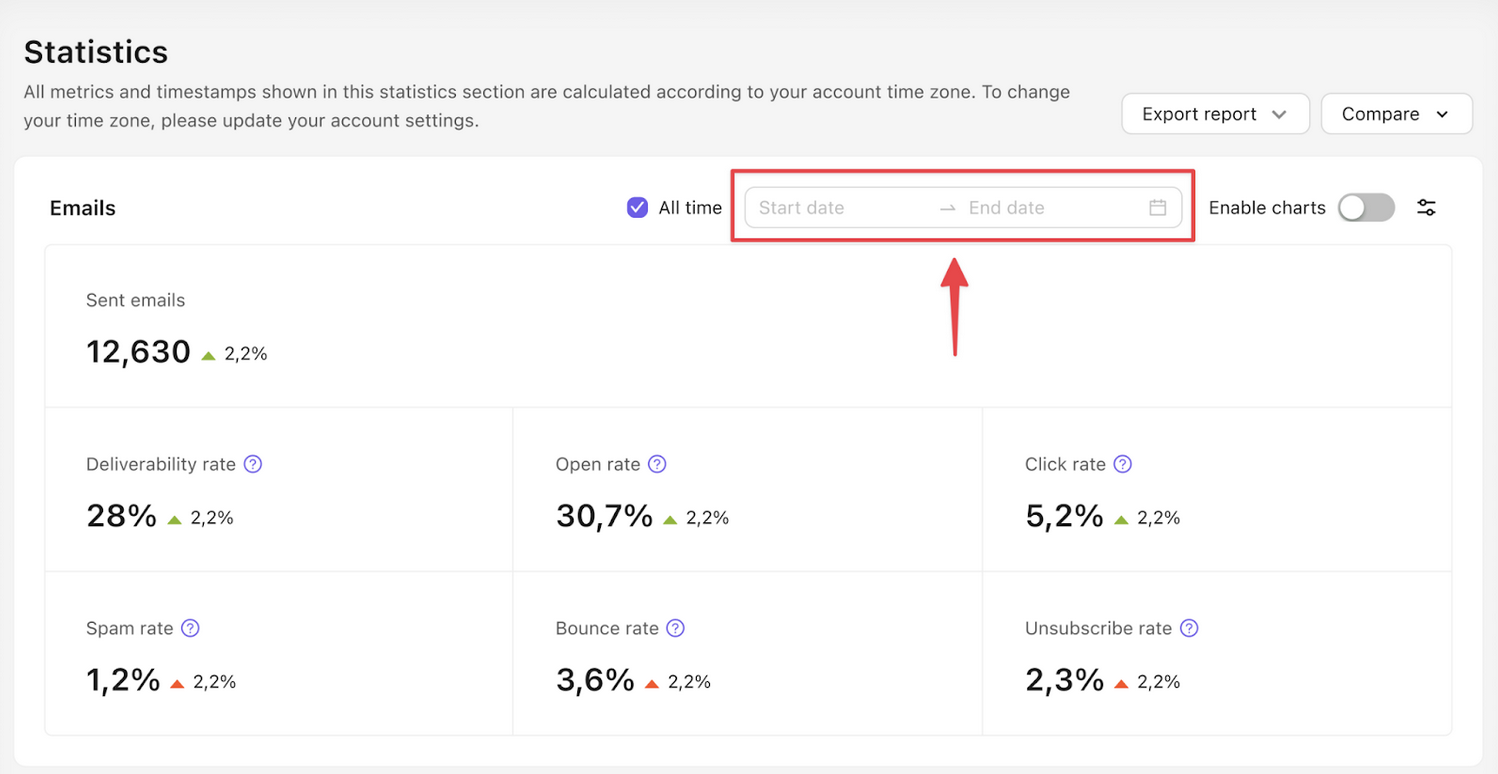Click the Open rate 30,7% value
Image resolution: width=1498 pixels, height=774 pixels.
tap(604, 516)
